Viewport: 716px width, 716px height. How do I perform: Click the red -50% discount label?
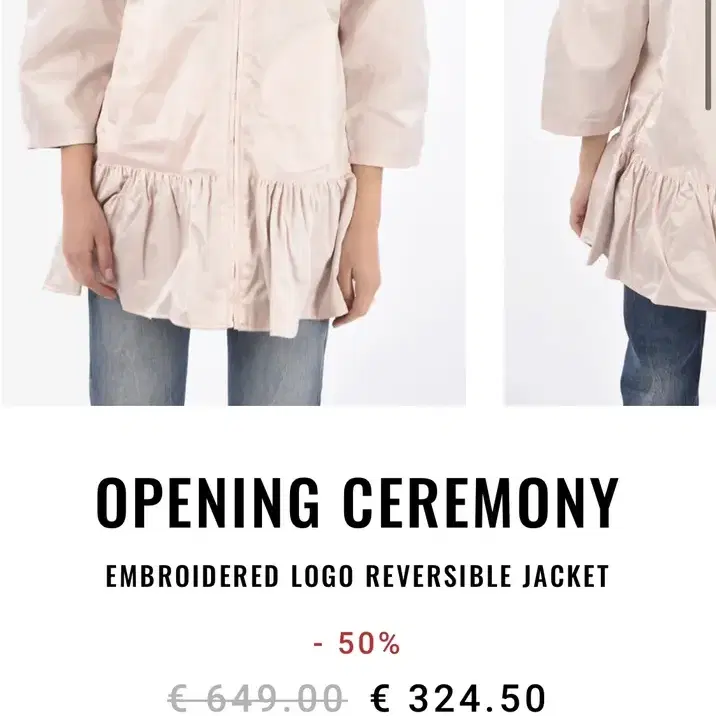(357, 643)
